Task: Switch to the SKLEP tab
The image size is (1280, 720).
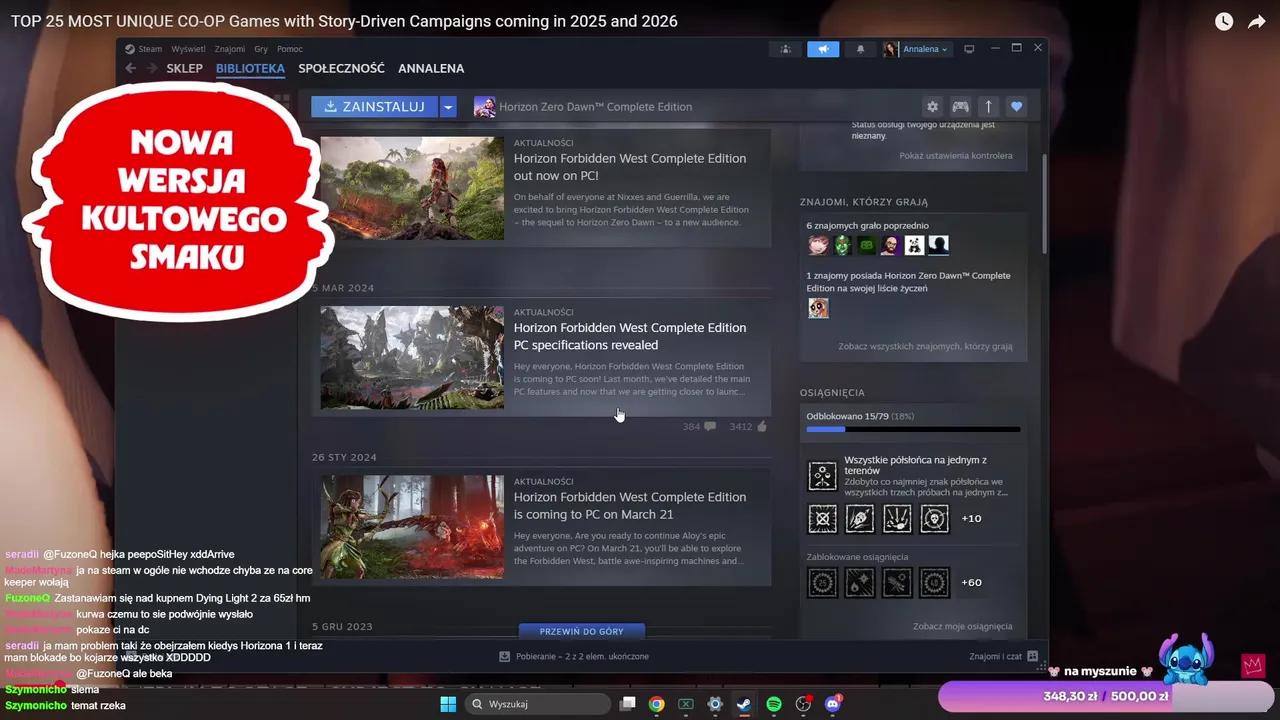Action: coord(185,68)
